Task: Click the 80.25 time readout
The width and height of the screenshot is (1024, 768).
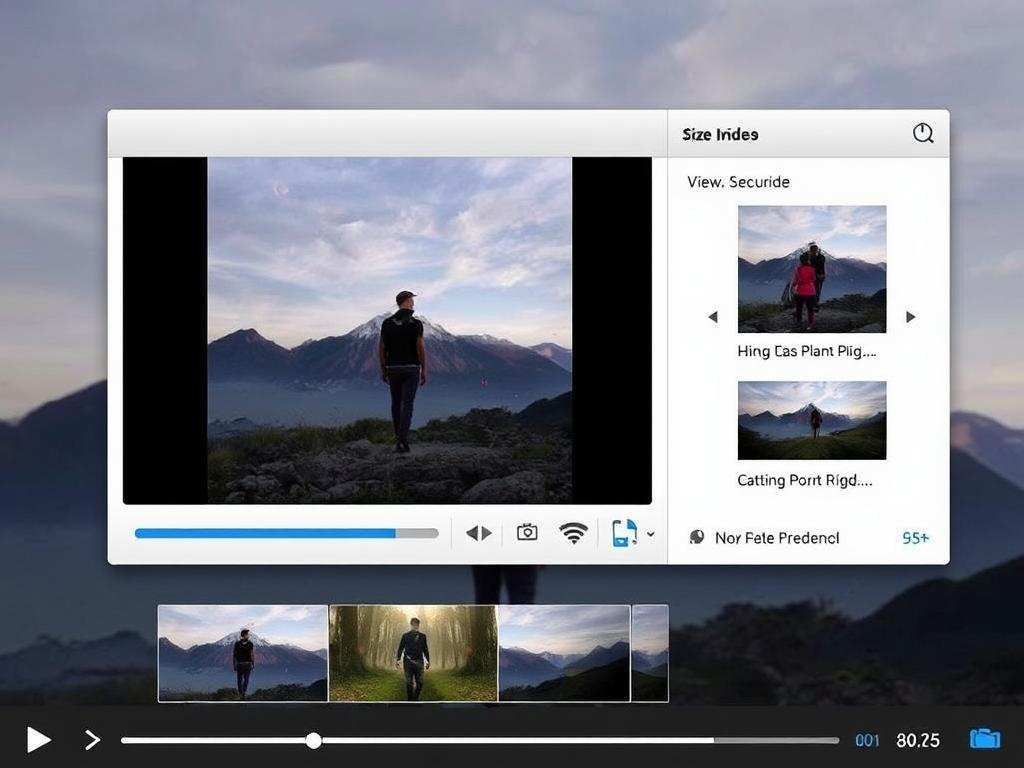Action: pos(918,741)
